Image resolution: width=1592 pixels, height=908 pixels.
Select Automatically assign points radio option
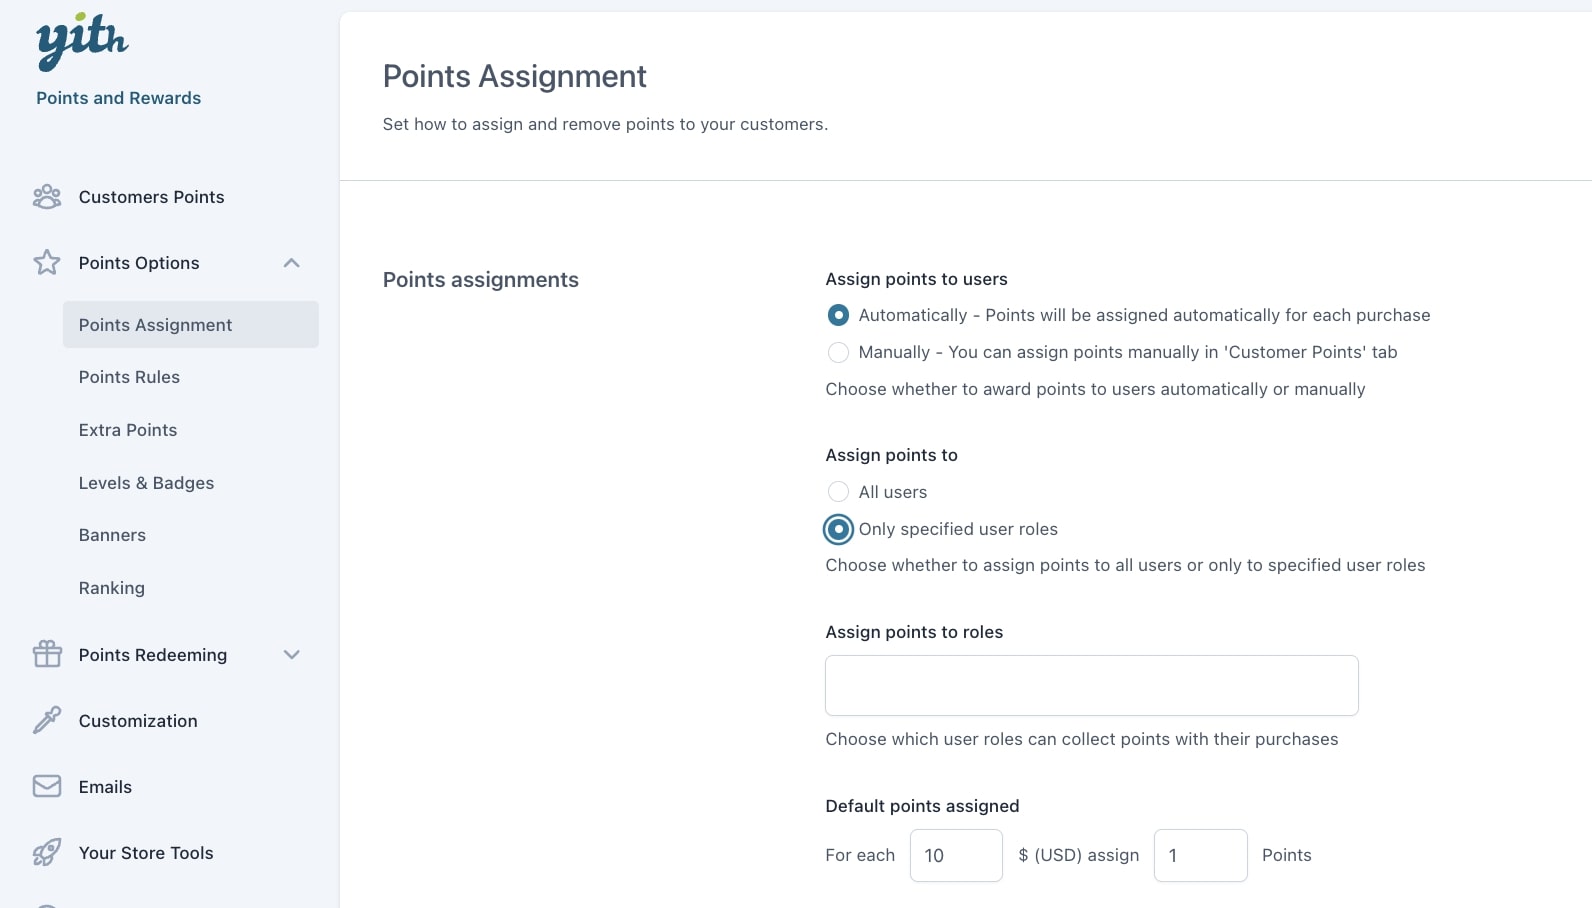coord(838,315)
